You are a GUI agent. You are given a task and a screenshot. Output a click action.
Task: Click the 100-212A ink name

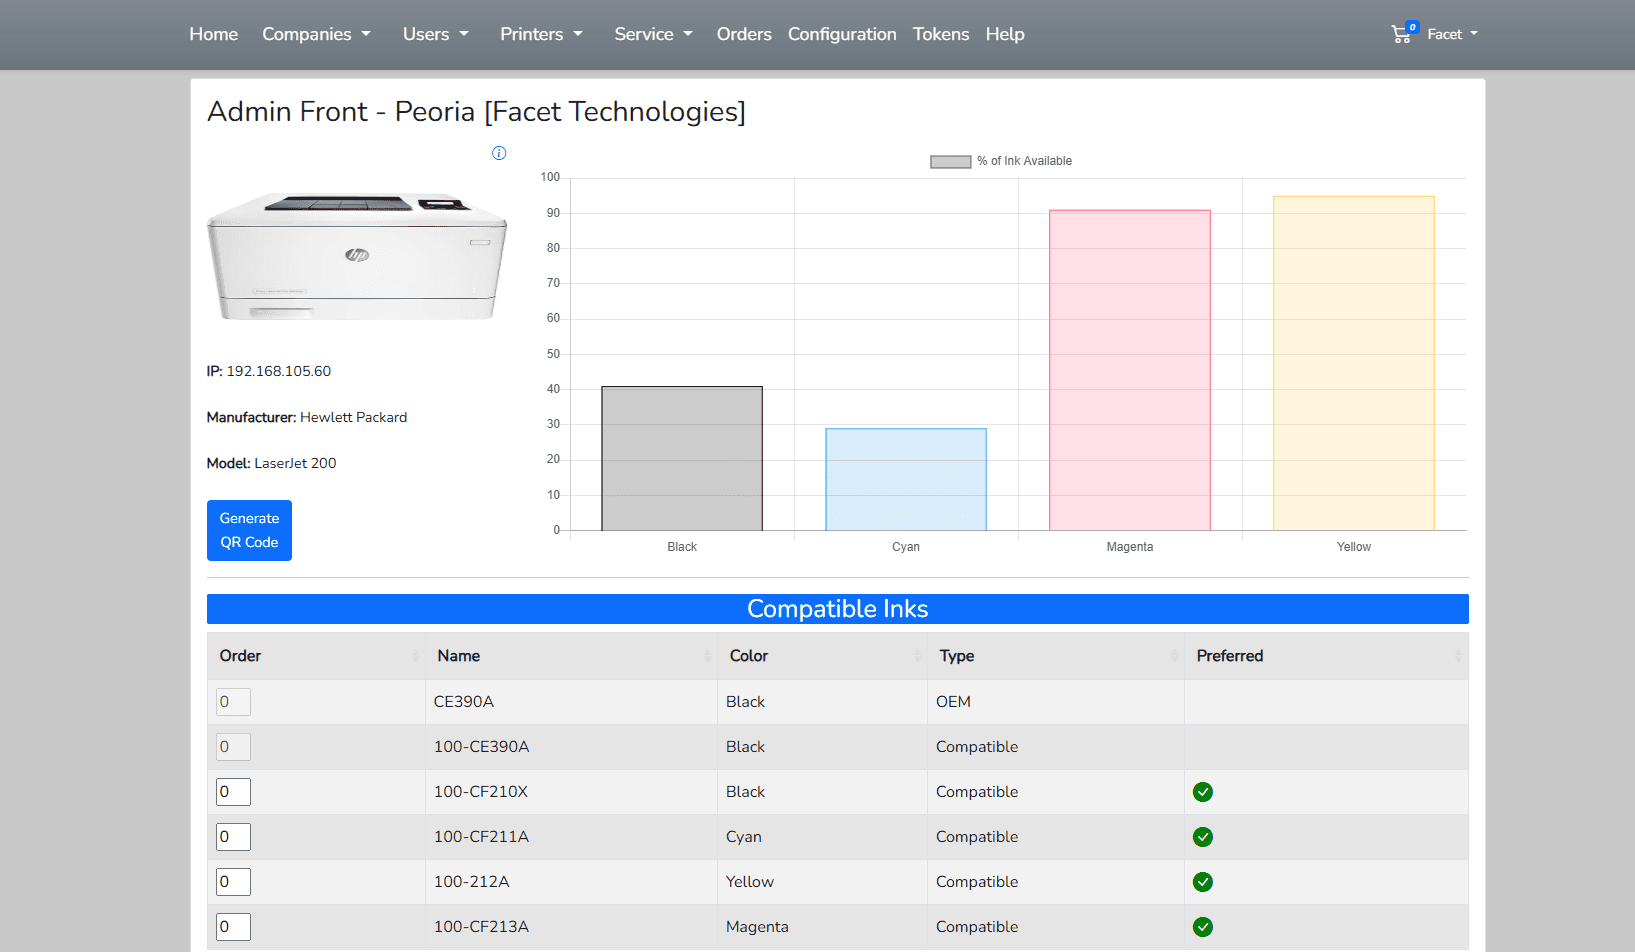472,882
